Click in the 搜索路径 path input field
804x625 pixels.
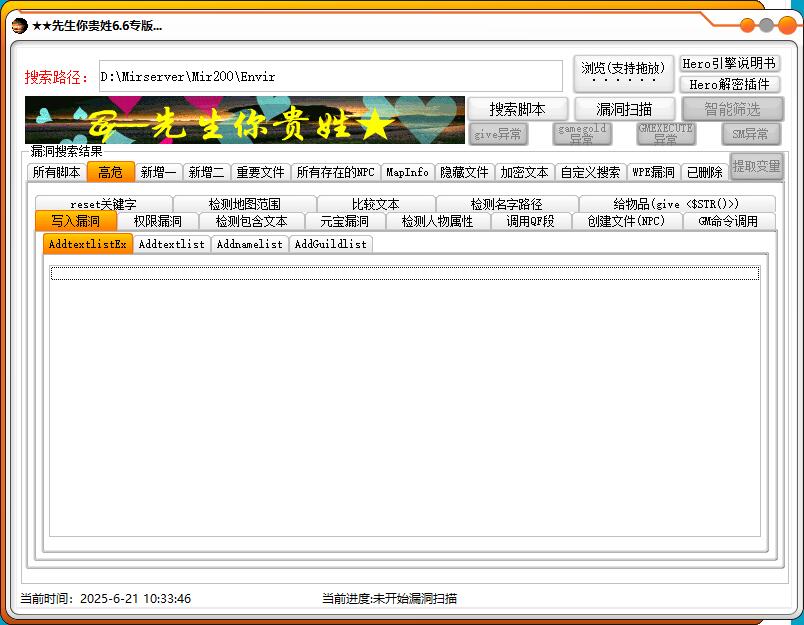click(330, 76)
